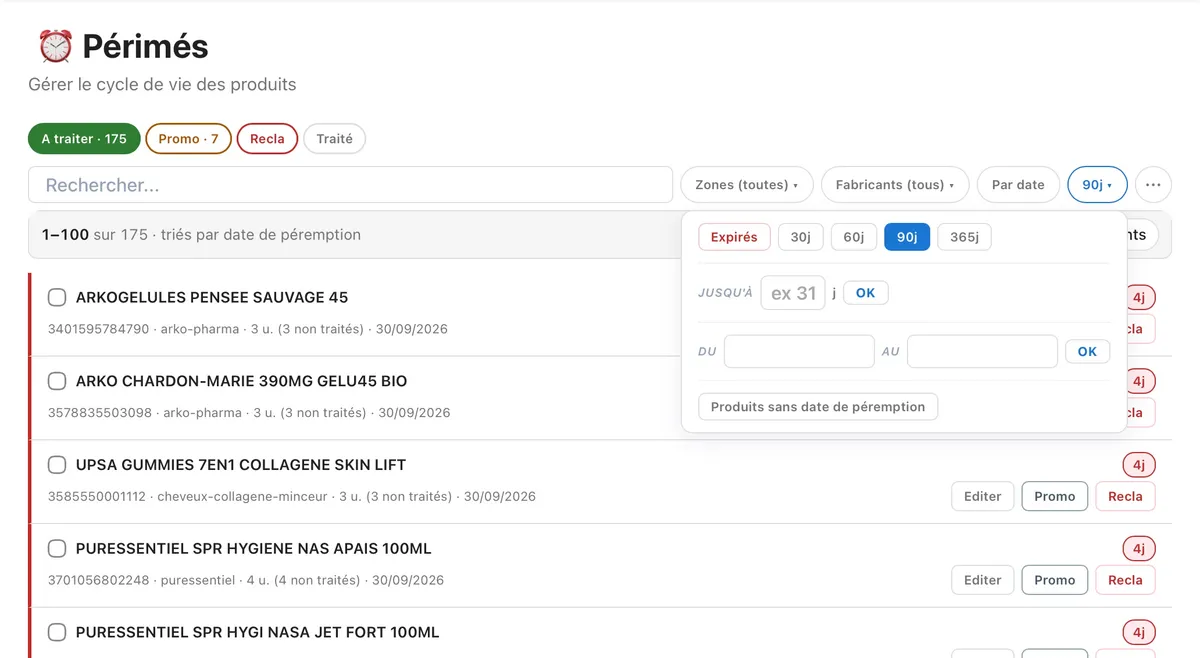This screenshot has height=658, width=1200.
Task: Select the 30j period option
Action: [x=800, y=237]
